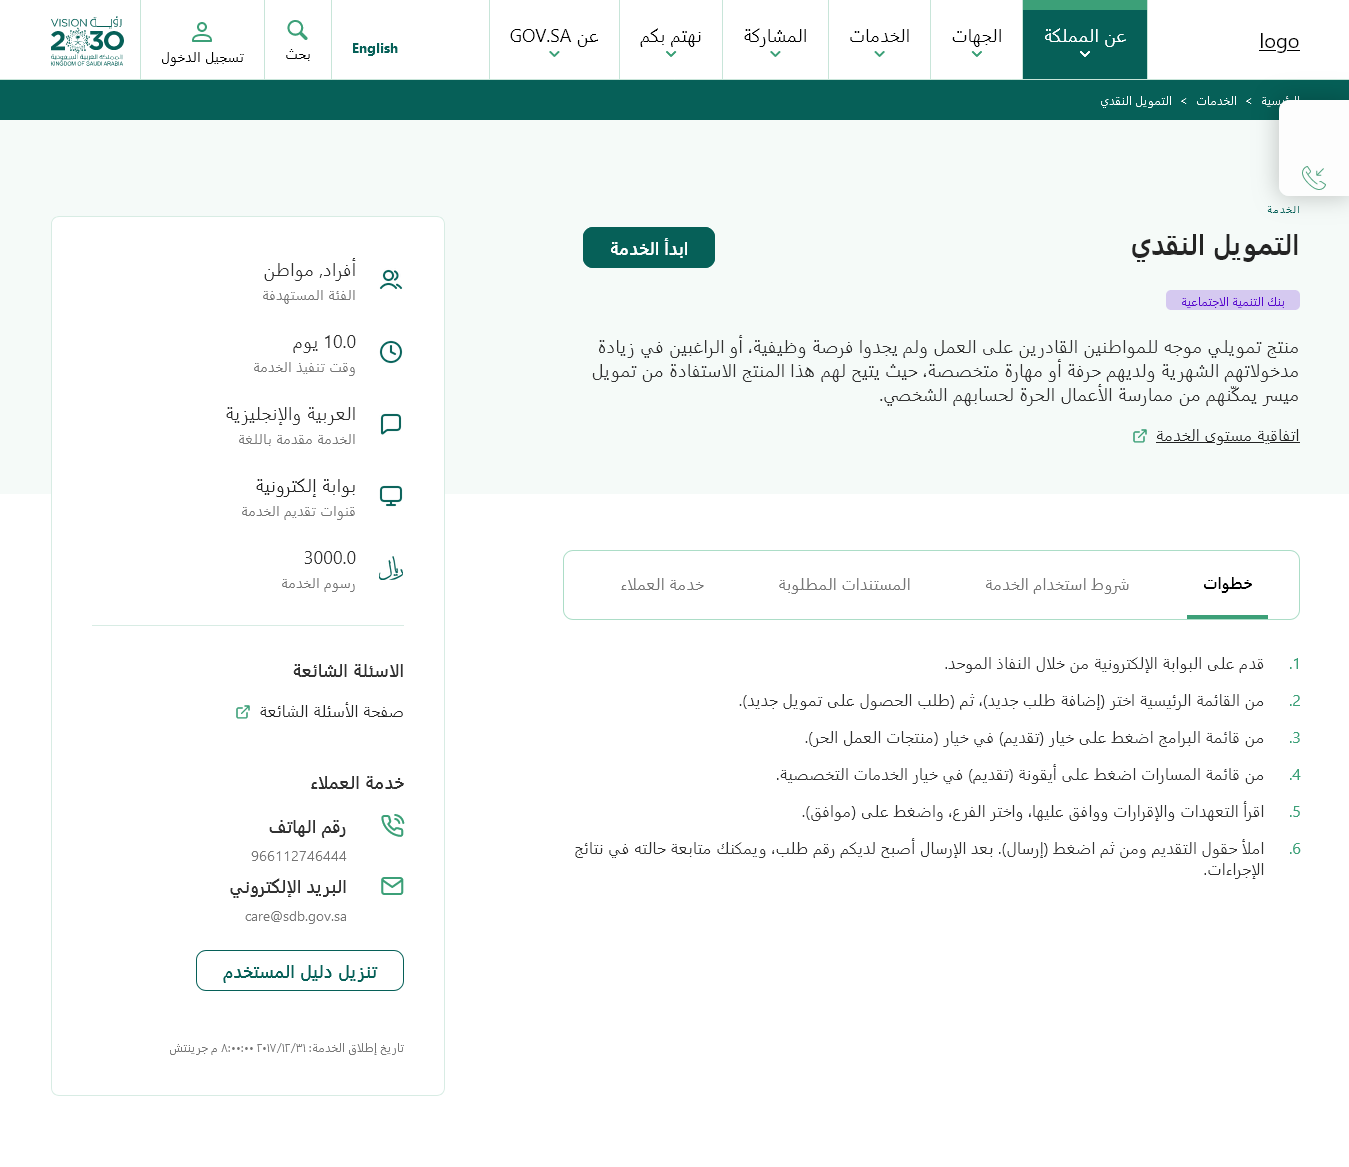Screen dimensions: 1349x1167
Task: Expand the عن المملكة menu
Action: (x=1085, y=40)
